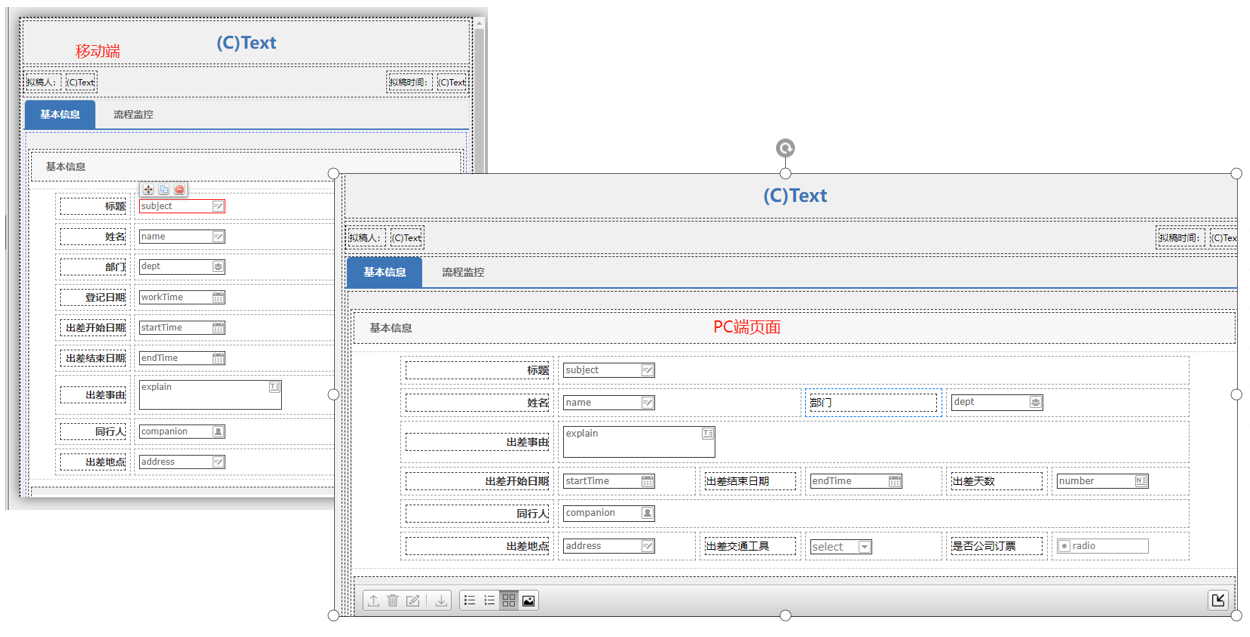The width and height of the screenshot is (1250, 637).
Task: Click the dept organization icon in mobile form
Action: pos(218,267)
